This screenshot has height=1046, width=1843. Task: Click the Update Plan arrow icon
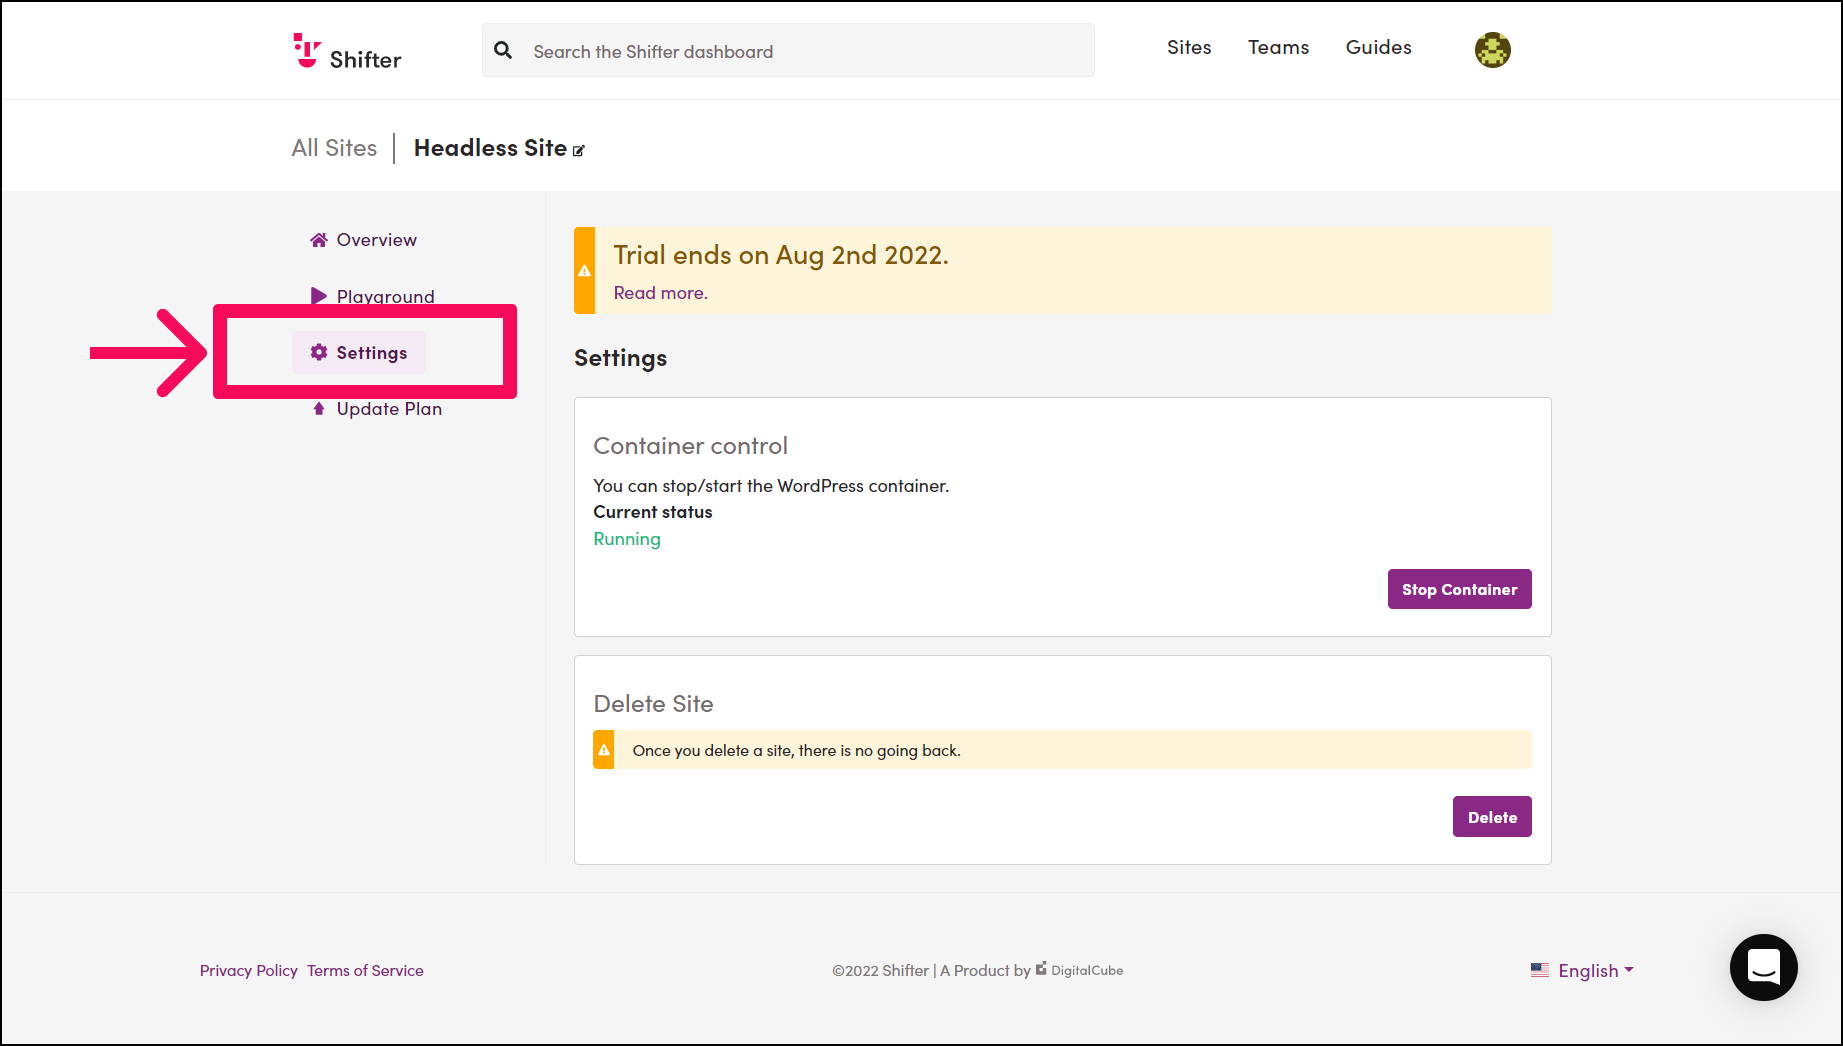(x=319, y=409)
